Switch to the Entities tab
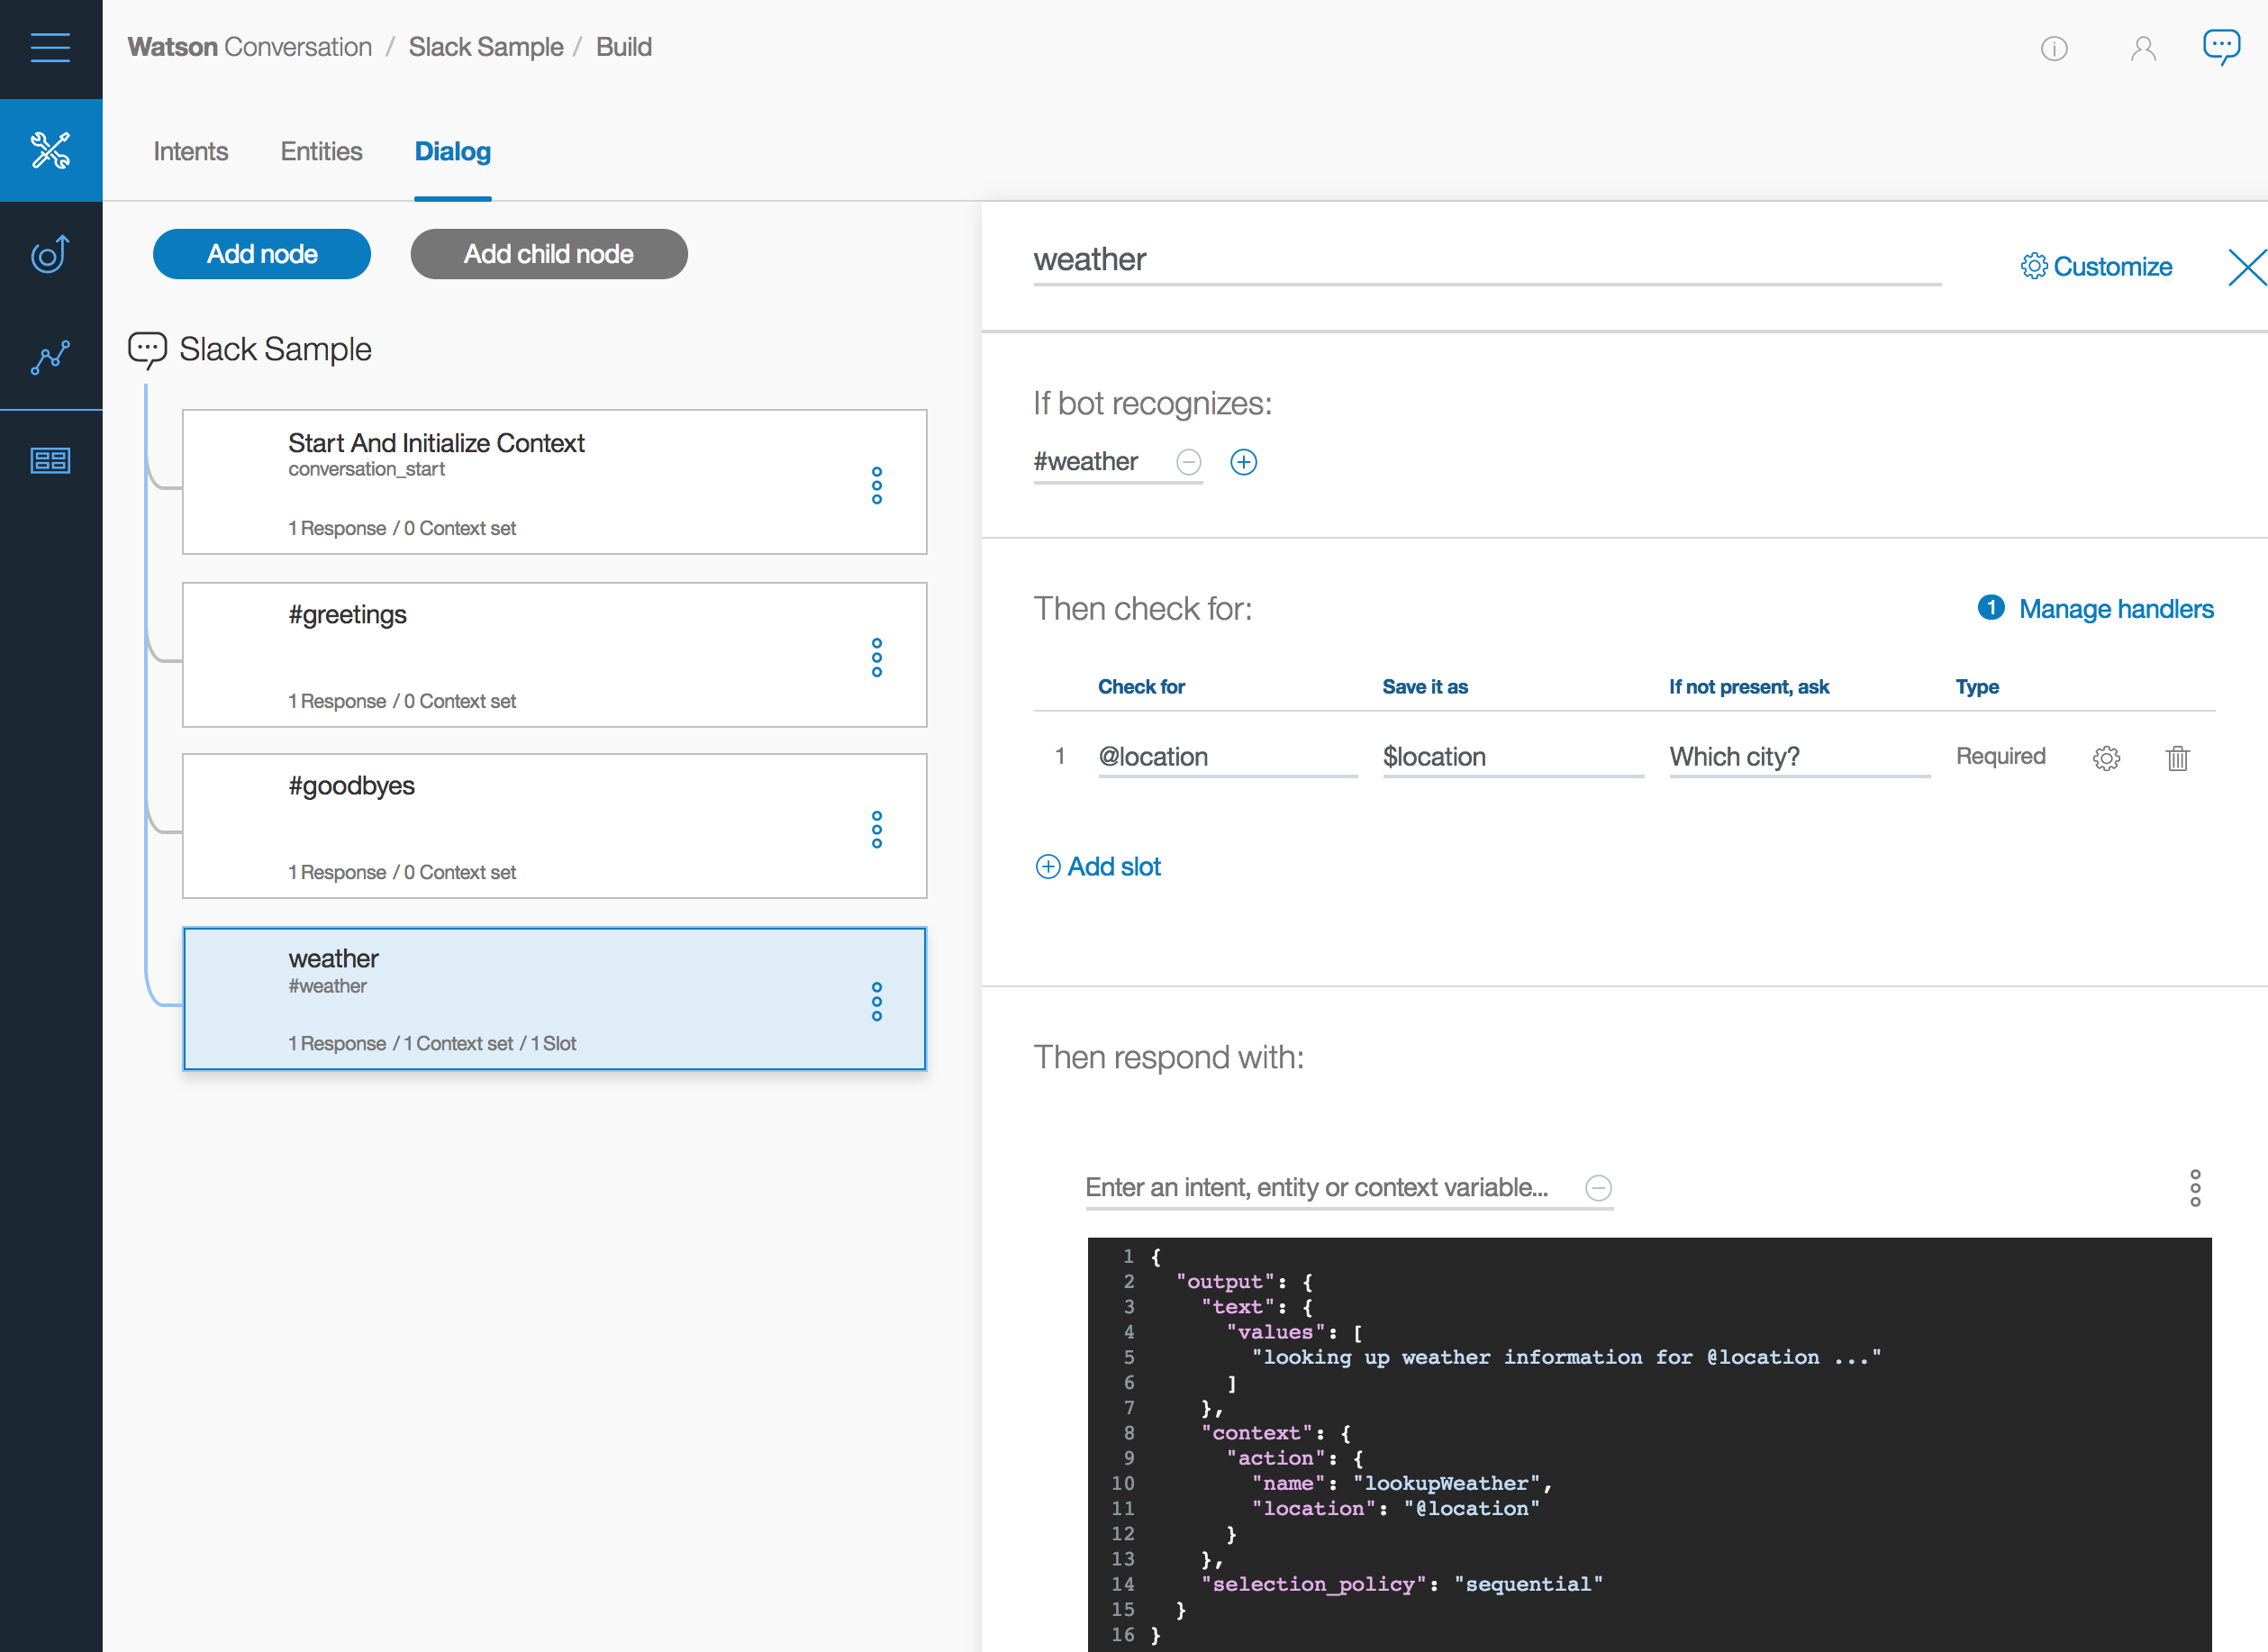This screenshot has height=1652, width=2268. click(321, 151)
